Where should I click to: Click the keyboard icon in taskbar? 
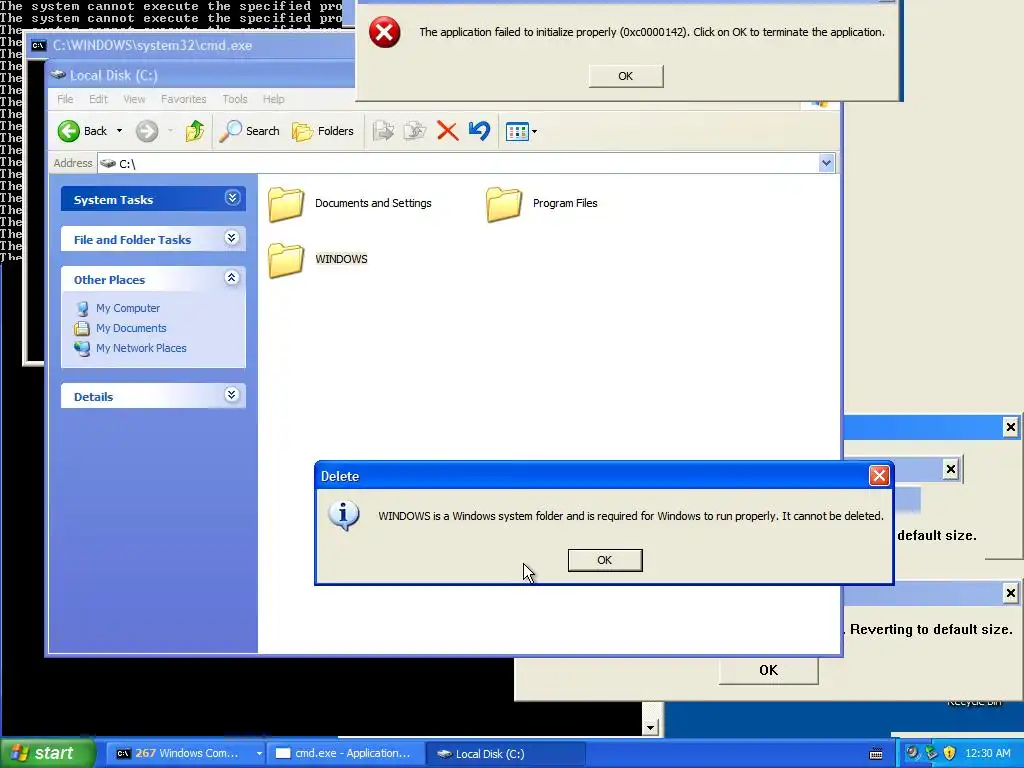[876, 754]
